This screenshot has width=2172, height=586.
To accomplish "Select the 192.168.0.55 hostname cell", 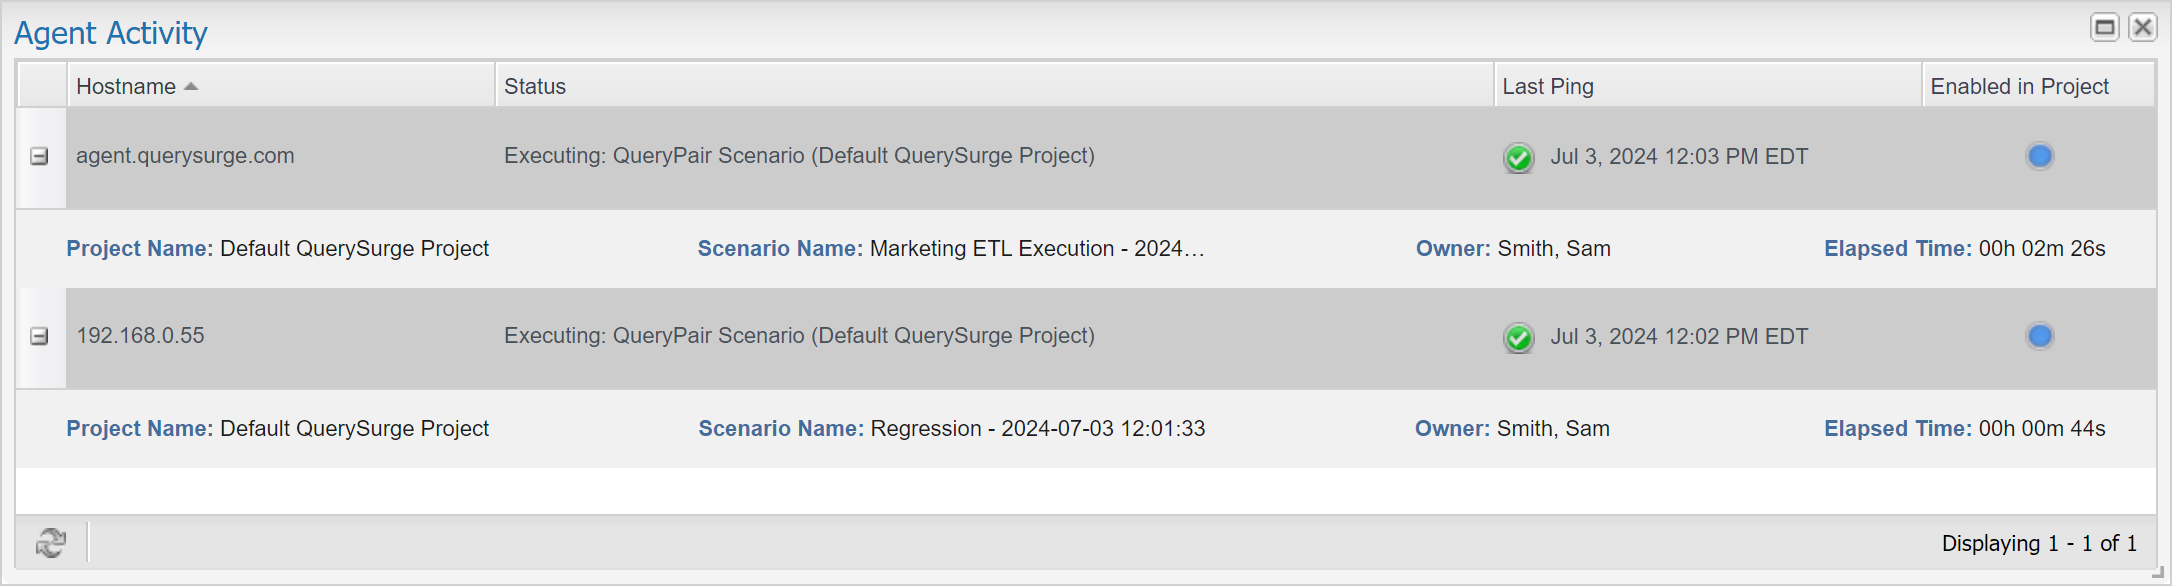I will coord(140,336).
